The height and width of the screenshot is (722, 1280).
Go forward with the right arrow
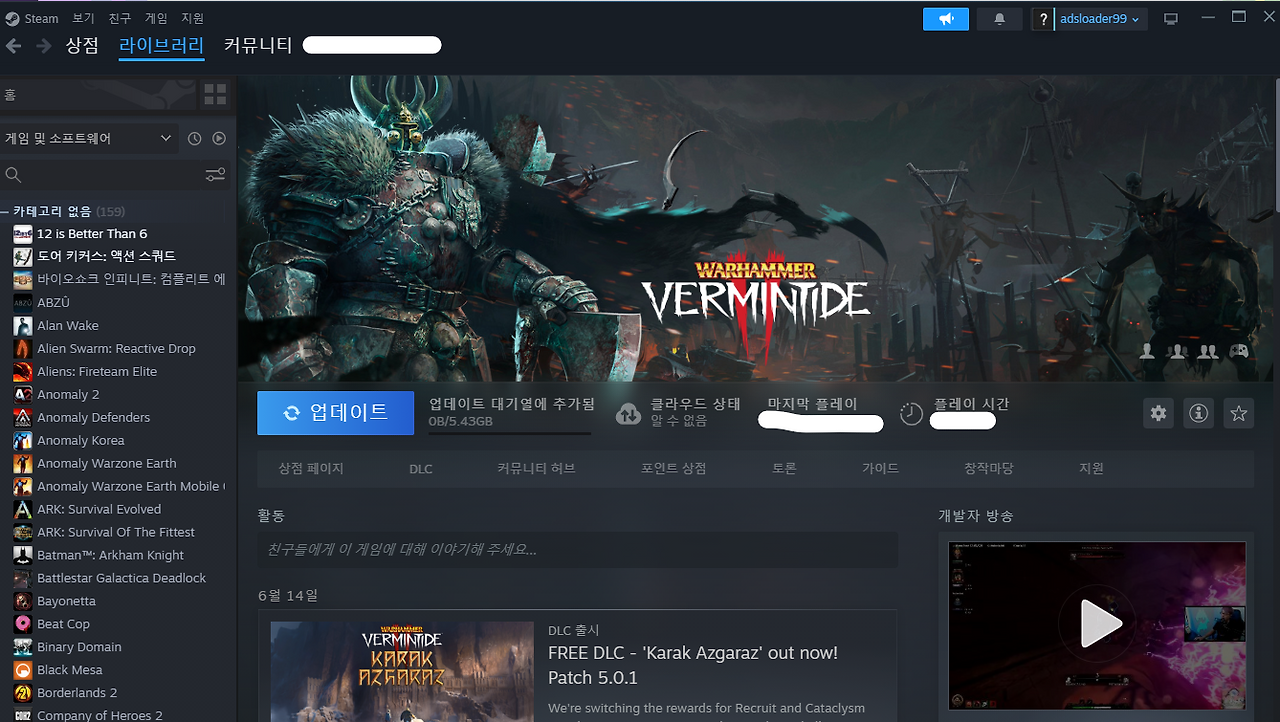point(43,46)
